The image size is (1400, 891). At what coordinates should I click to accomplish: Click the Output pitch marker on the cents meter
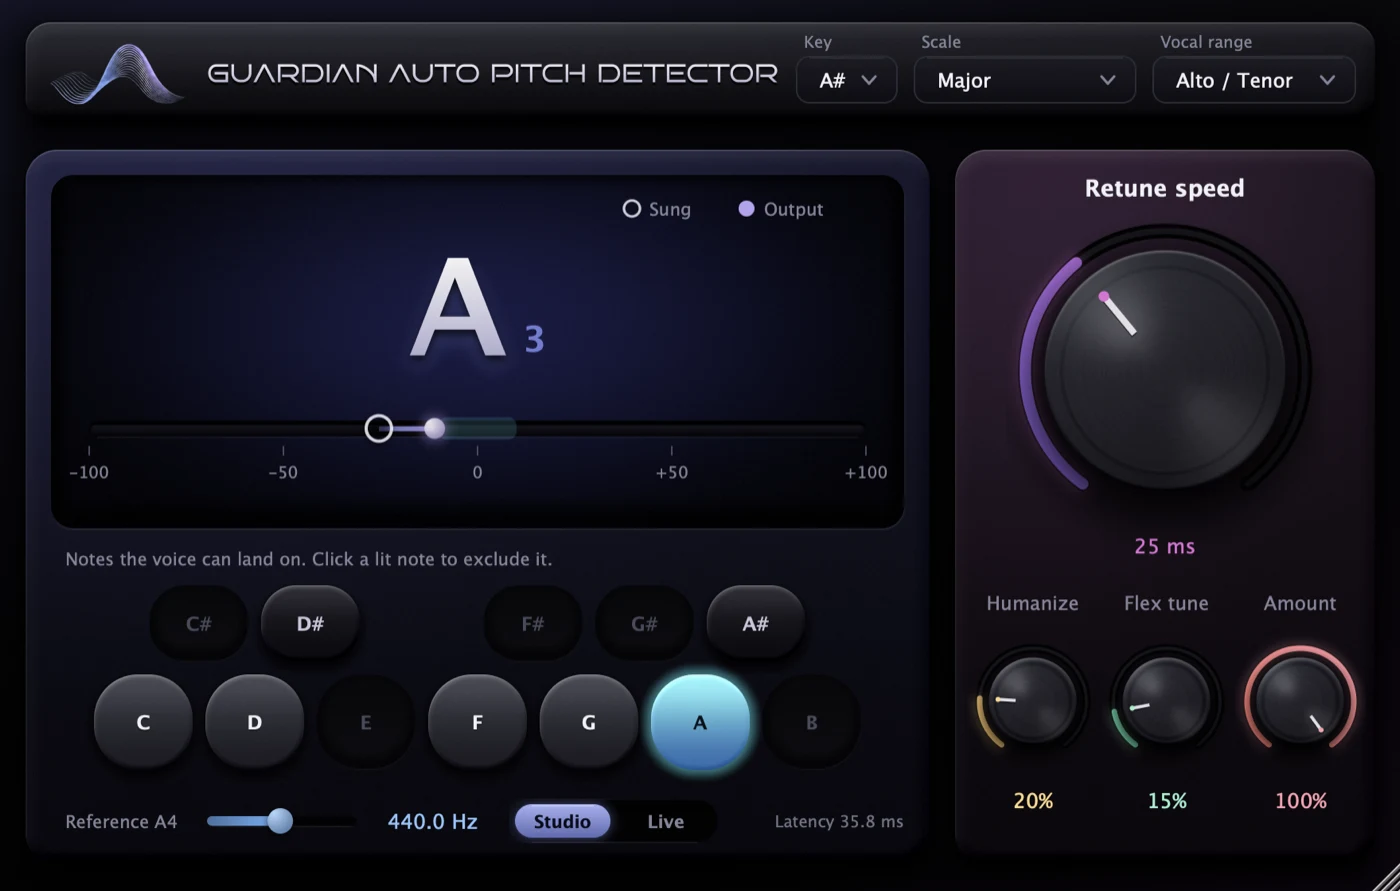[x=434, y=429]
